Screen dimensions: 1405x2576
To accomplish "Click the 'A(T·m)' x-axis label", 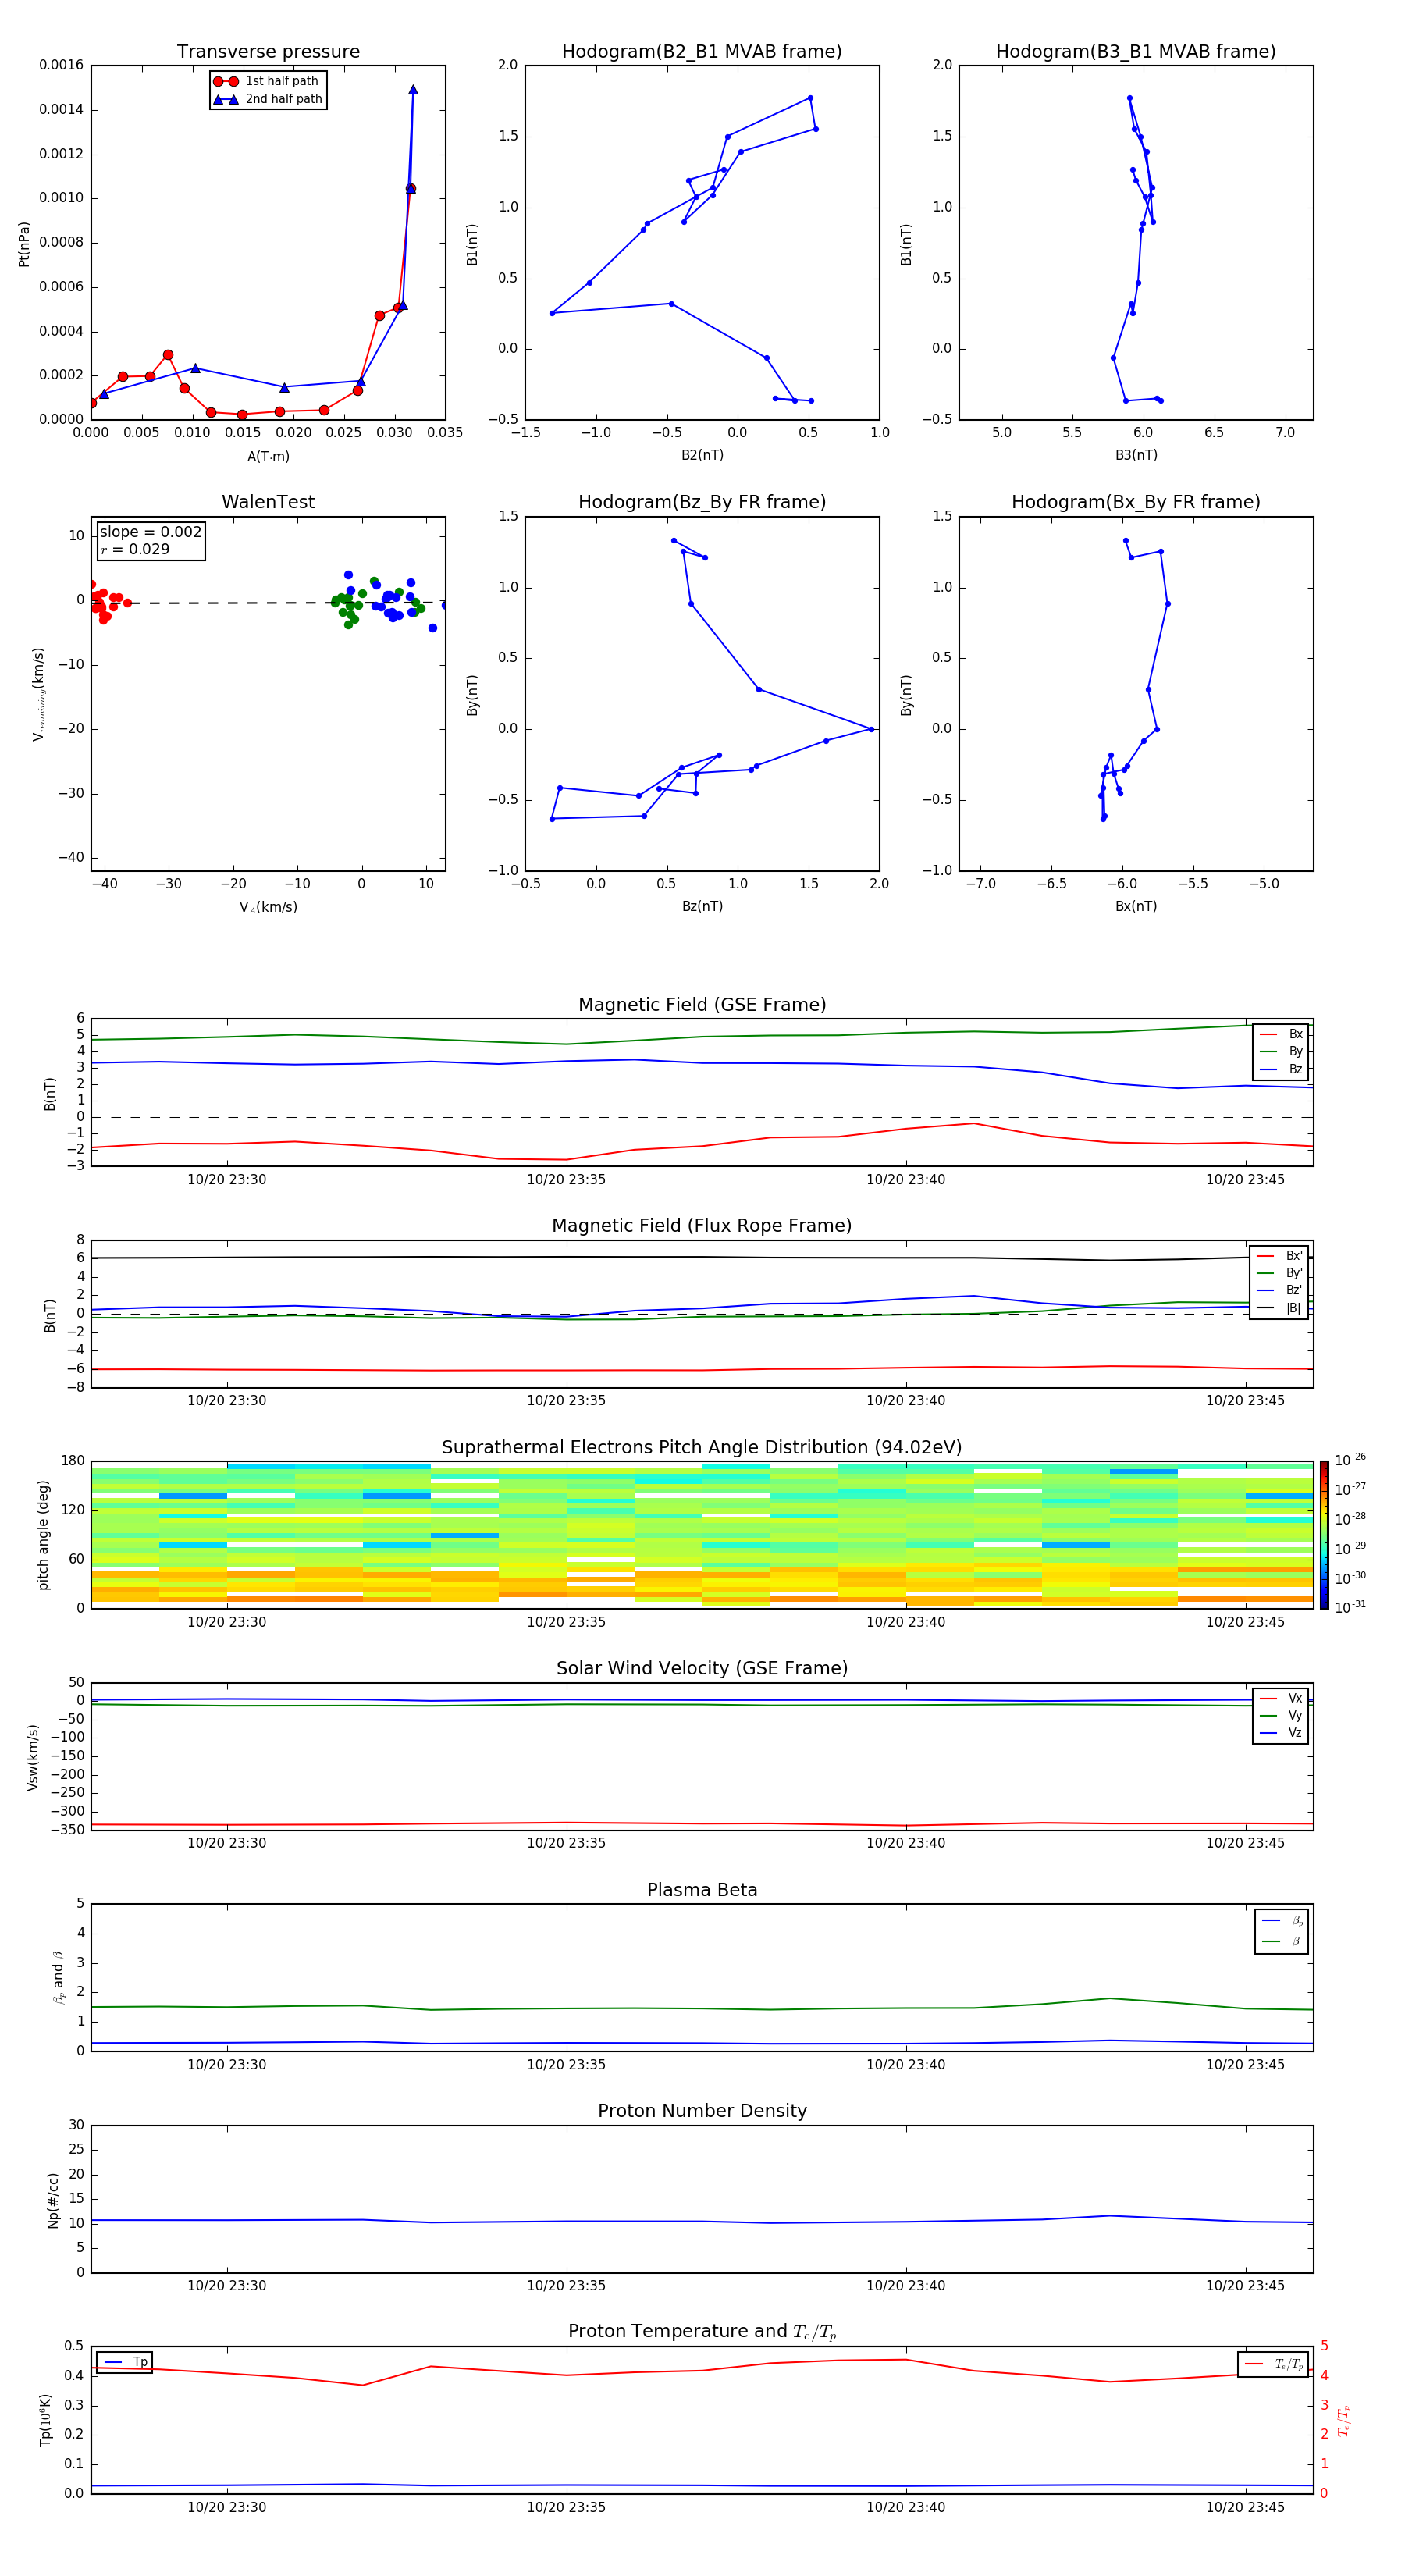I will tap(268, 456).
